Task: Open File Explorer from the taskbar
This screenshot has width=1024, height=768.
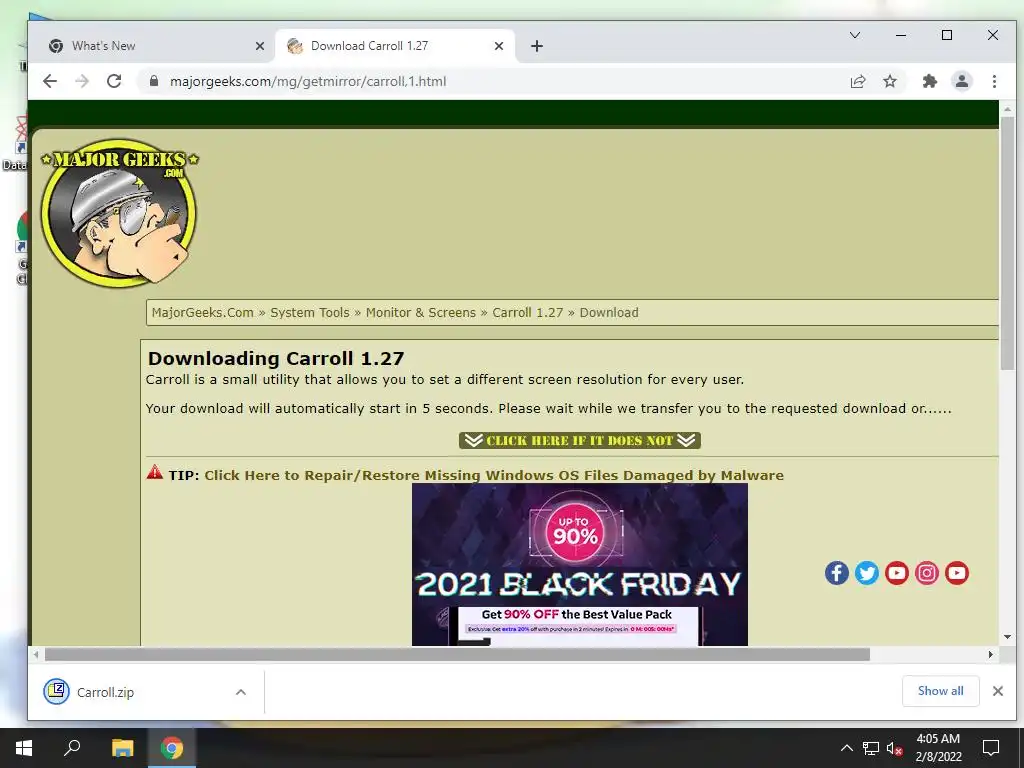Action: pyautogui.click(x=122, y=748)
